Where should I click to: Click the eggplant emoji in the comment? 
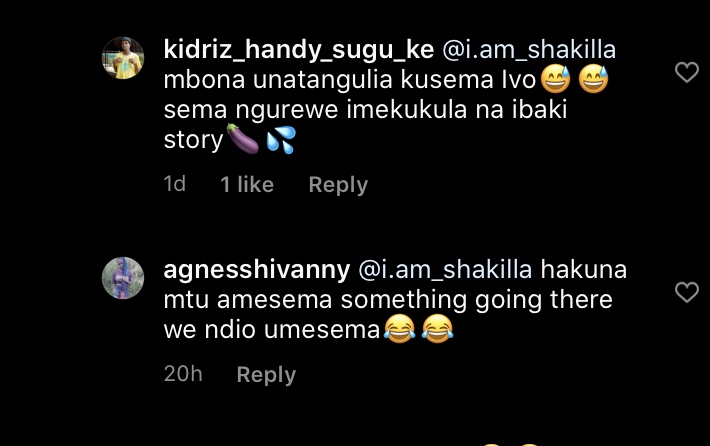(x=243, y=139)
